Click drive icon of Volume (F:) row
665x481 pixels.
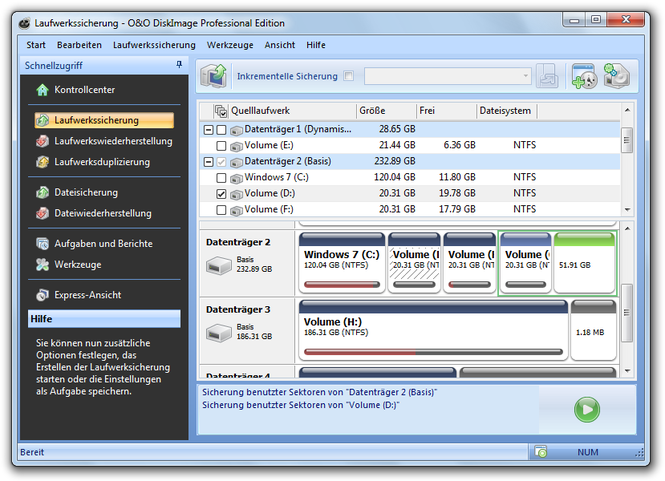coord(236,210)
